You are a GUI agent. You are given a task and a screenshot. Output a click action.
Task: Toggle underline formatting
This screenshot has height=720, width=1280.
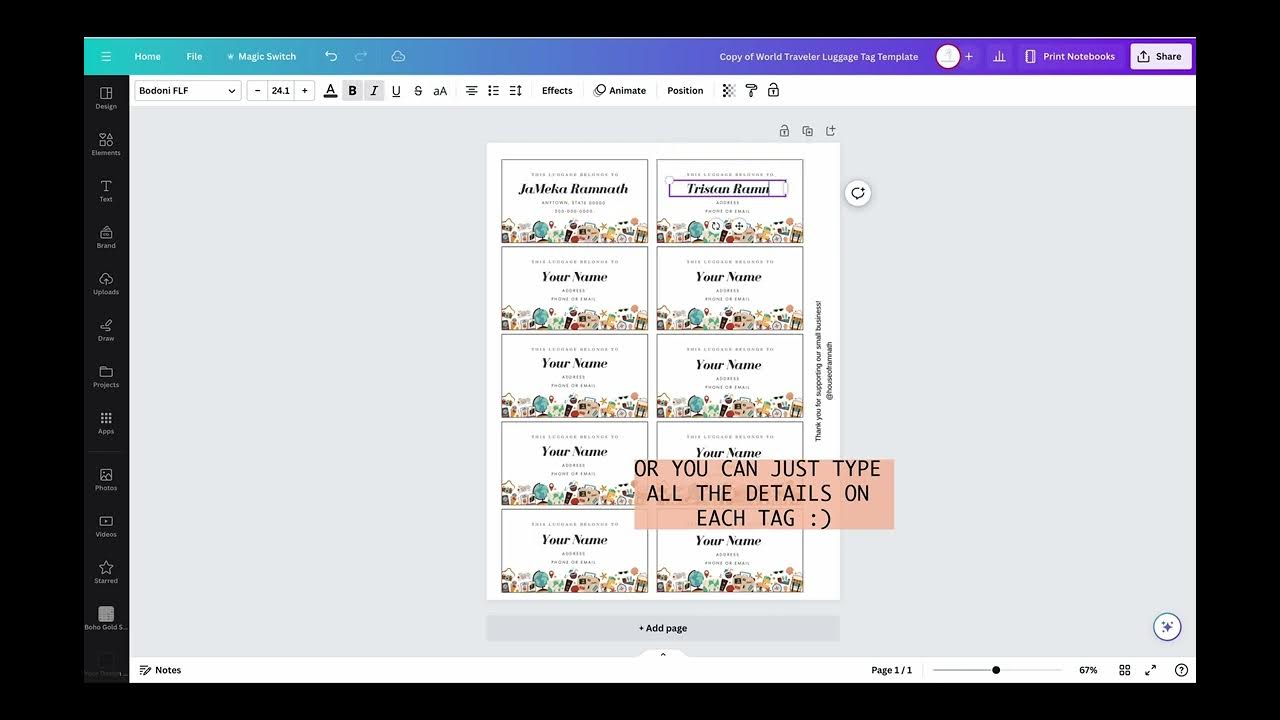[x=396, y=91]
